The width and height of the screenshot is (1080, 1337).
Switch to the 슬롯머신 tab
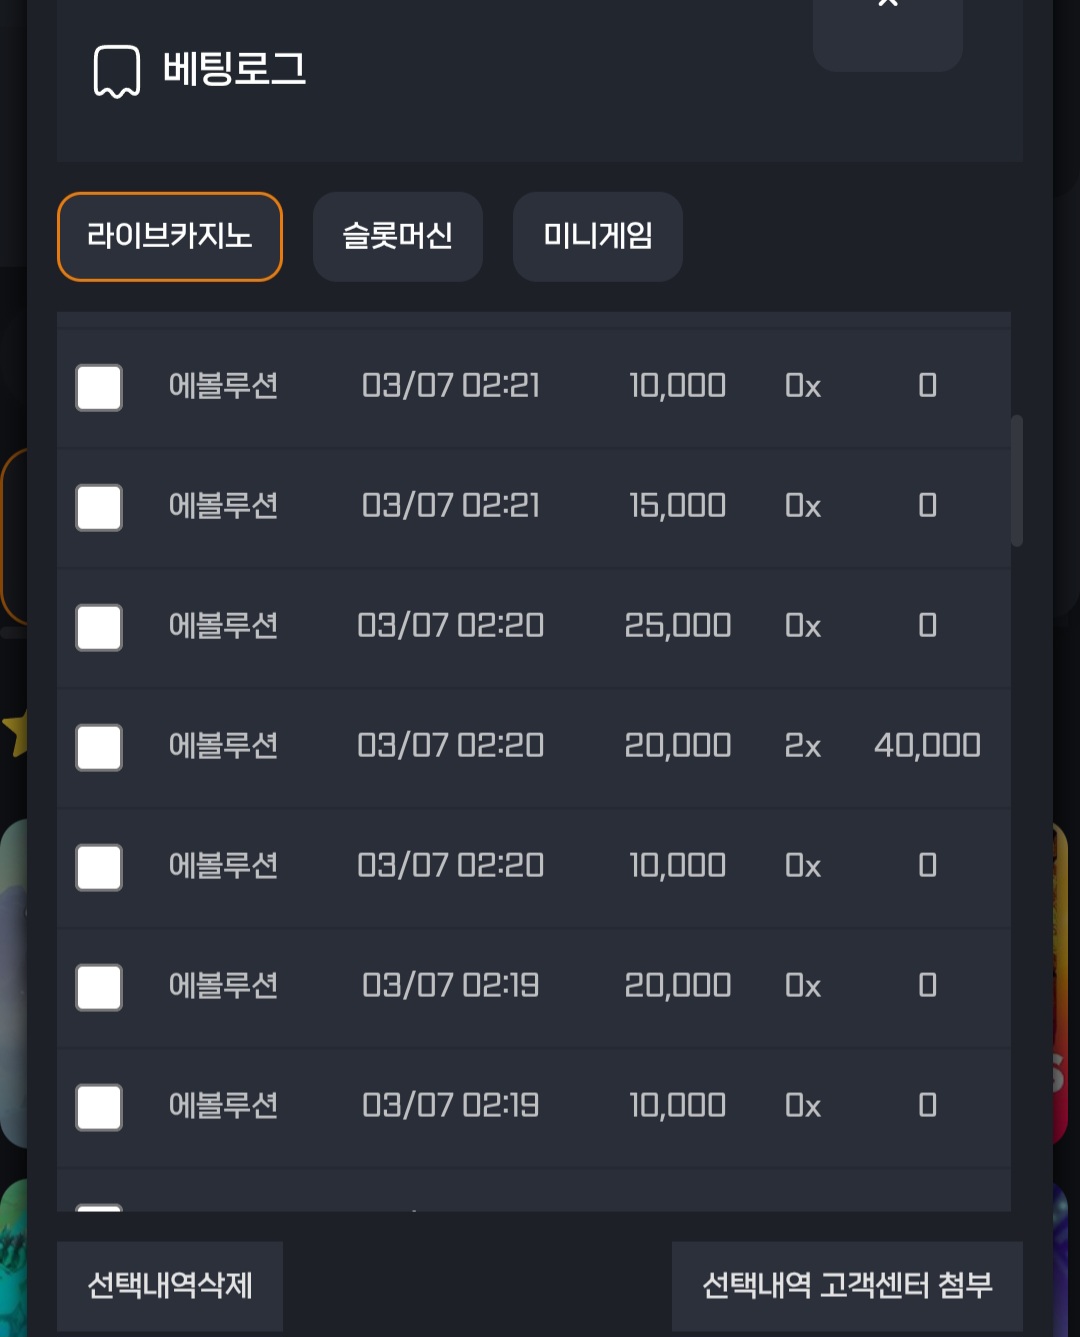click(x=398, y=237)
